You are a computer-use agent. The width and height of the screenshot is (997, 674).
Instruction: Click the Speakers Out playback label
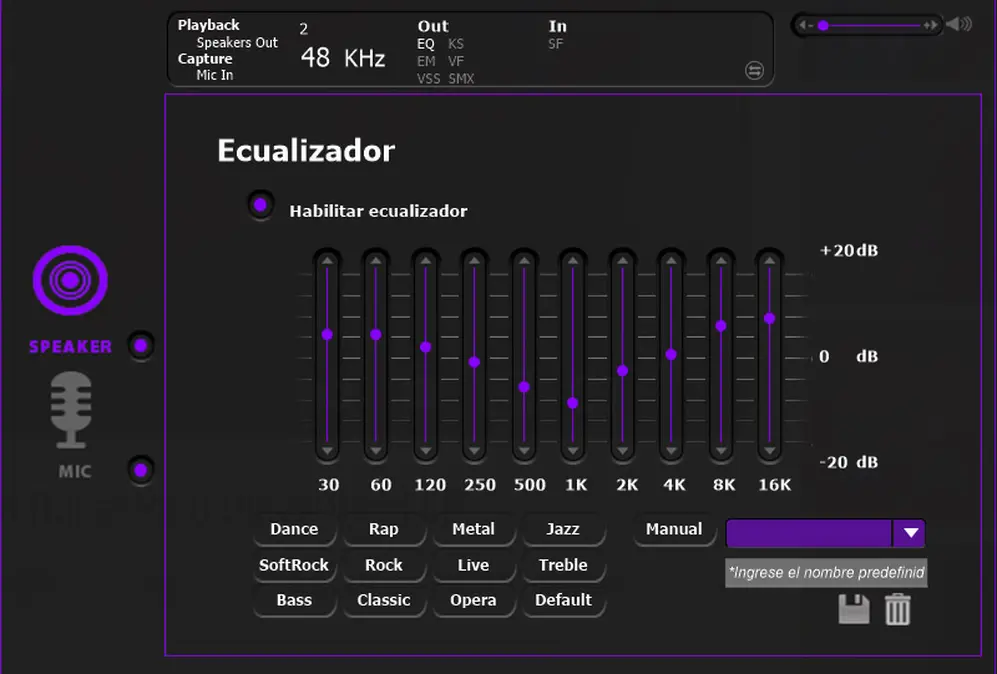237,43
